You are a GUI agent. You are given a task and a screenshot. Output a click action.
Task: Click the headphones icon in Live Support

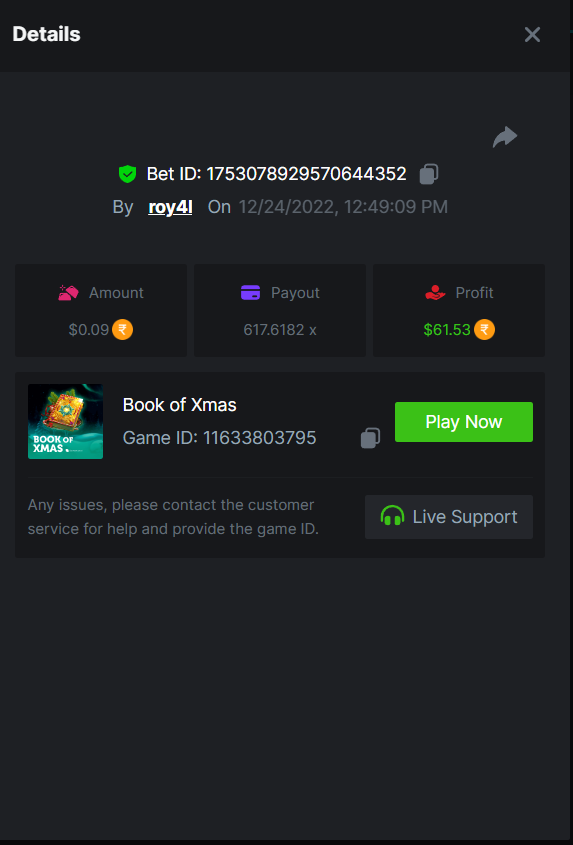click(392, 516)
